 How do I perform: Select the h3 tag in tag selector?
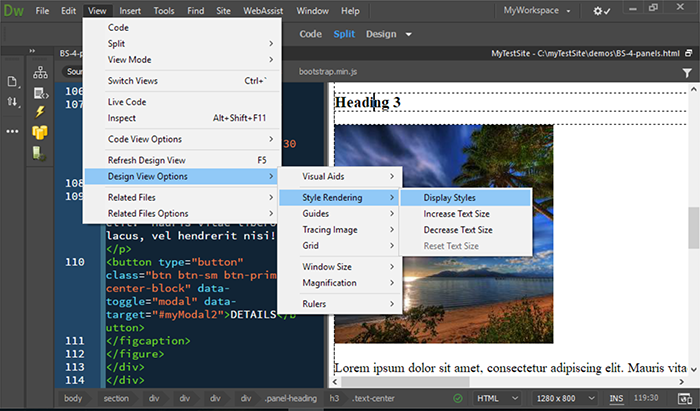point(334,398)
